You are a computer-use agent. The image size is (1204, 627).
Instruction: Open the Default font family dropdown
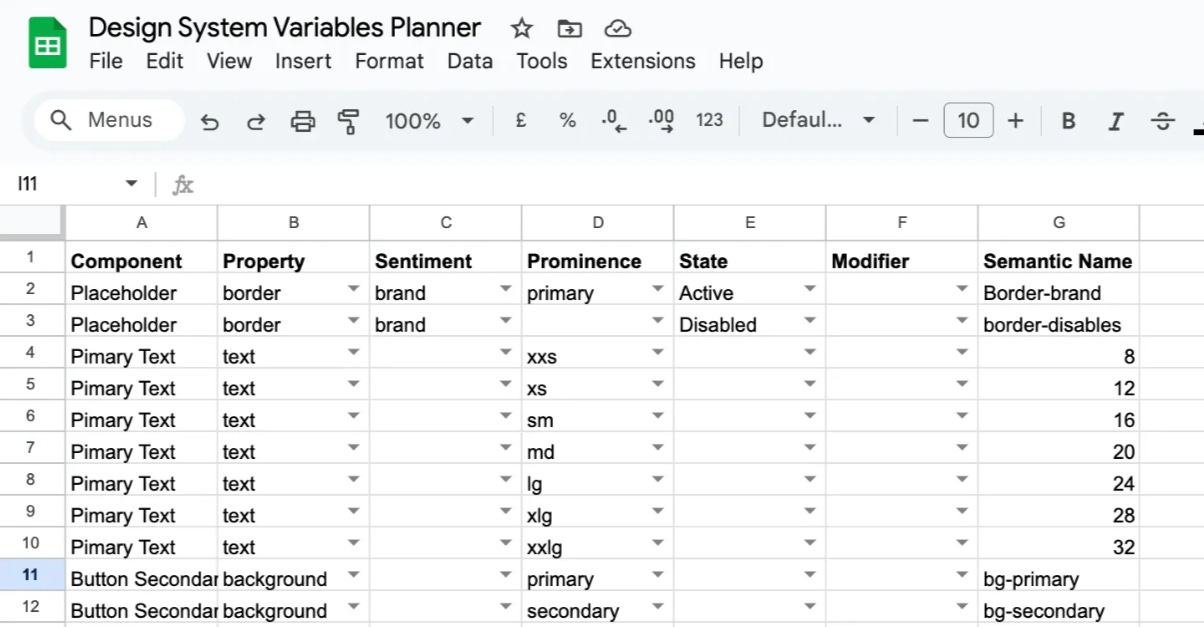pos(818,121)
